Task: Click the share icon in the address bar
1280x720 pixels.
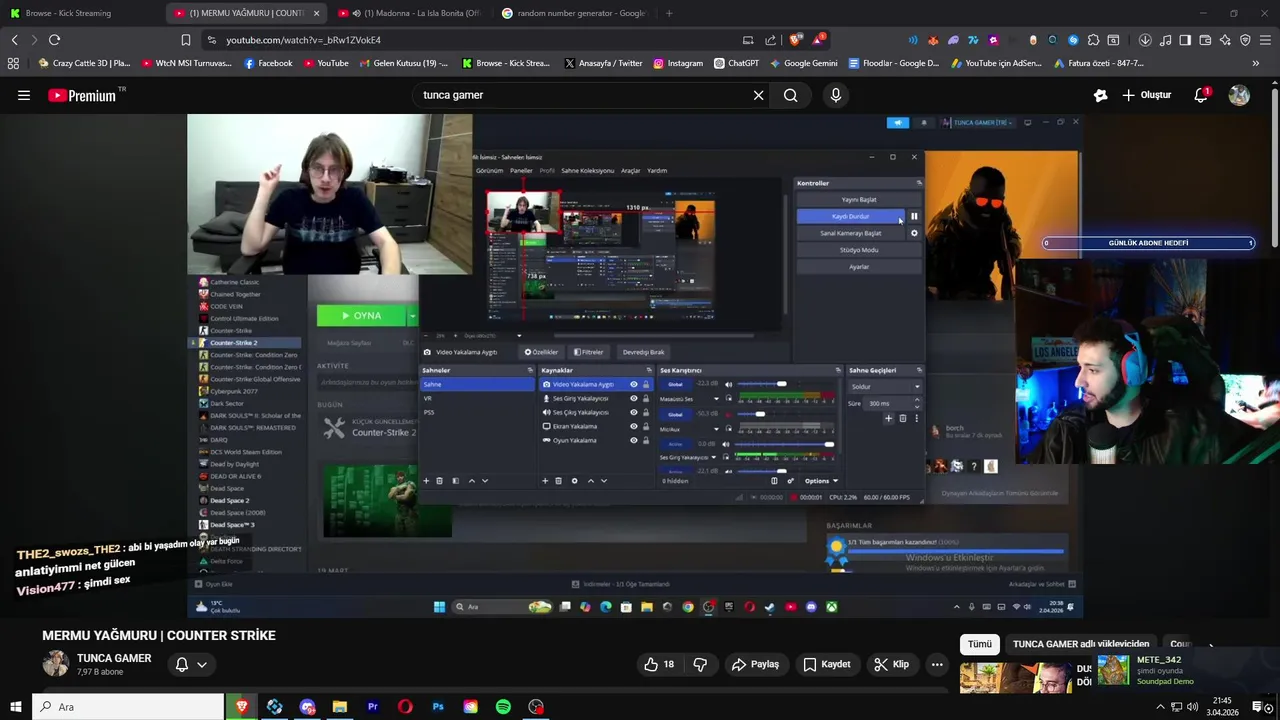Action: pos(771,40)
